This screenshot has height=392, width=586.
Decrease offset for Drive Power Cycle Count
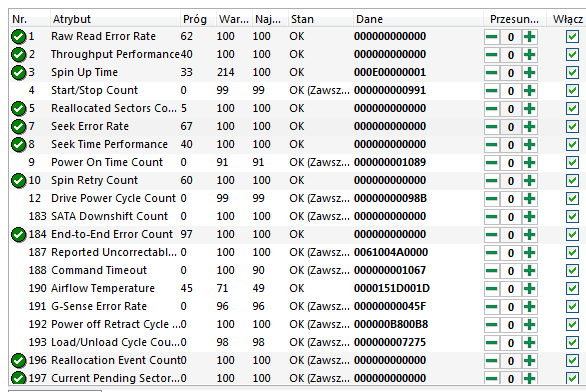pos(492,198)
